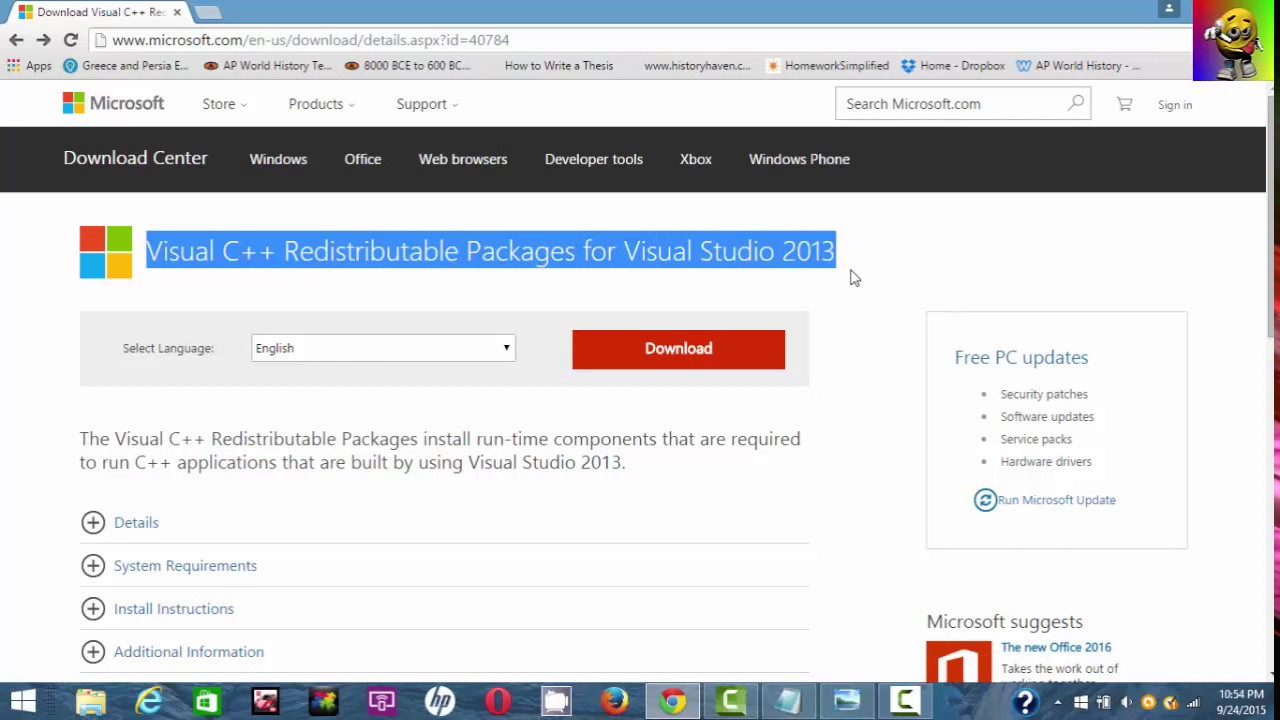The image size is (1280, 720).
Task: Select Windows in Download Center nav
Action: 278,159
